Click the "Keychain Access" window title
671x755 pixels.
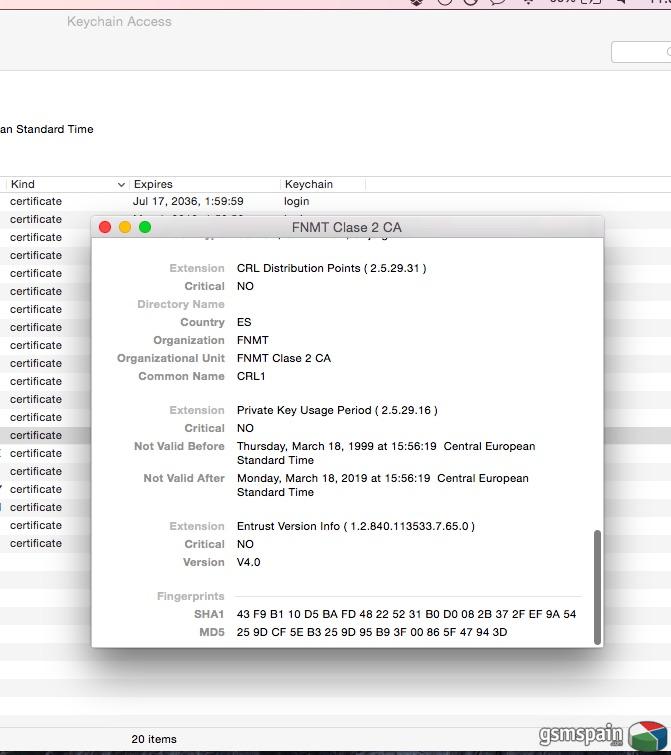[119, 22]
